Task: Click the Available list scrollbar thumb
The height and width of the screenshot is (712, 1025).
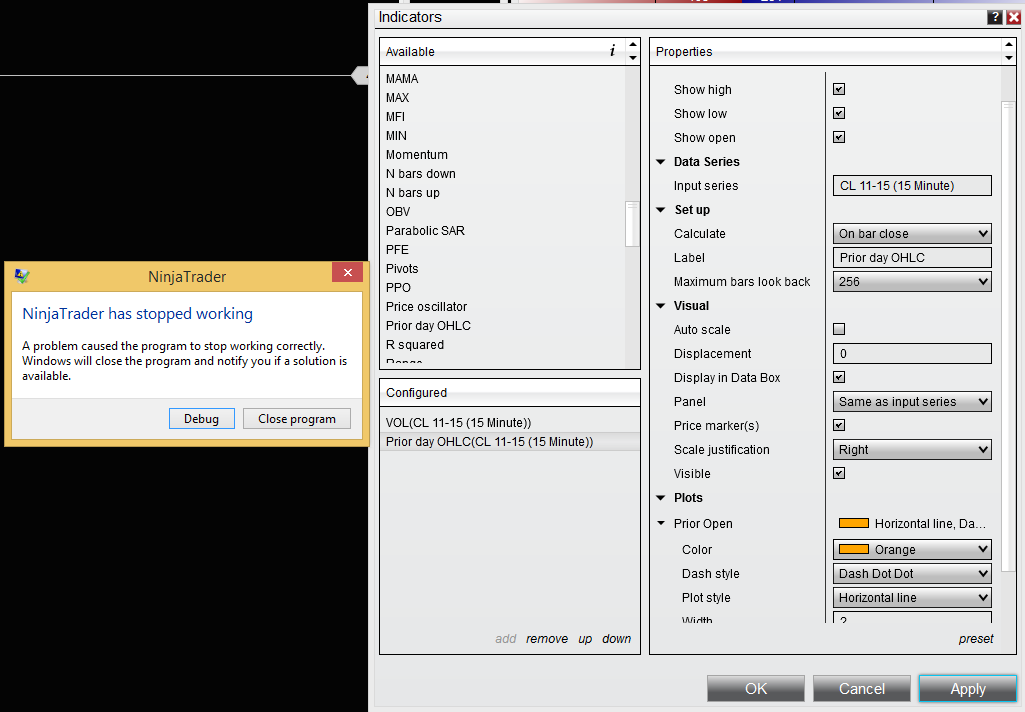Action: click(x=631, y=224)
